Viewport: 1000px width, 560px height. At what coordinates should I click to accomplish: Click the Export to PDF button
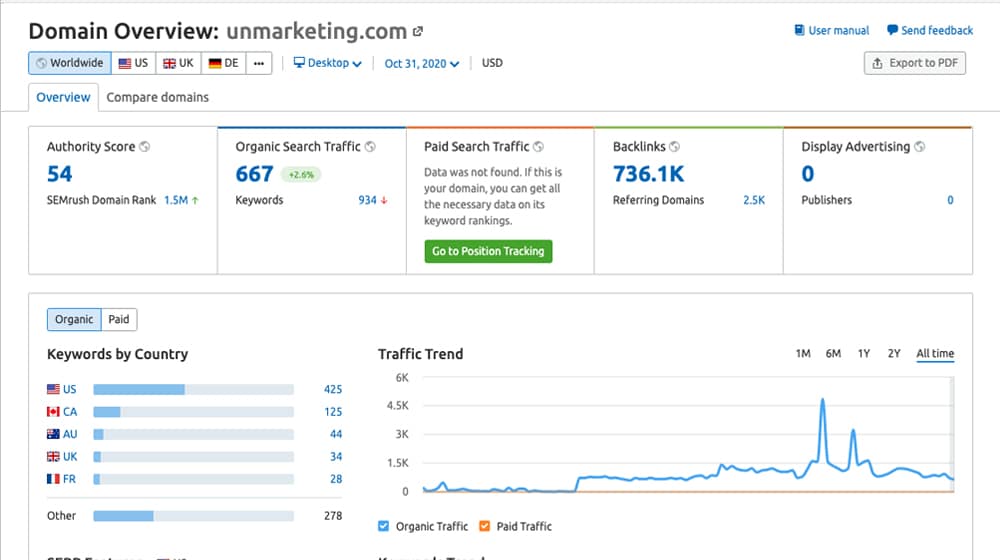coord(914,63)
